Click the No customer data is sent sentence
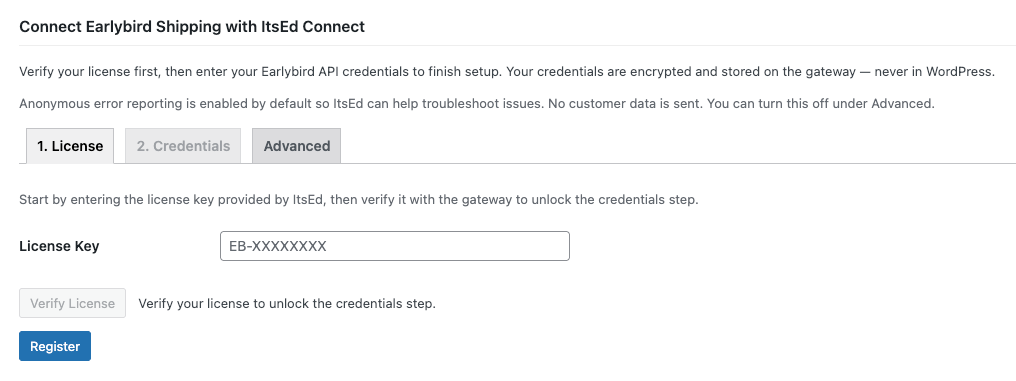 pos(625,104)
